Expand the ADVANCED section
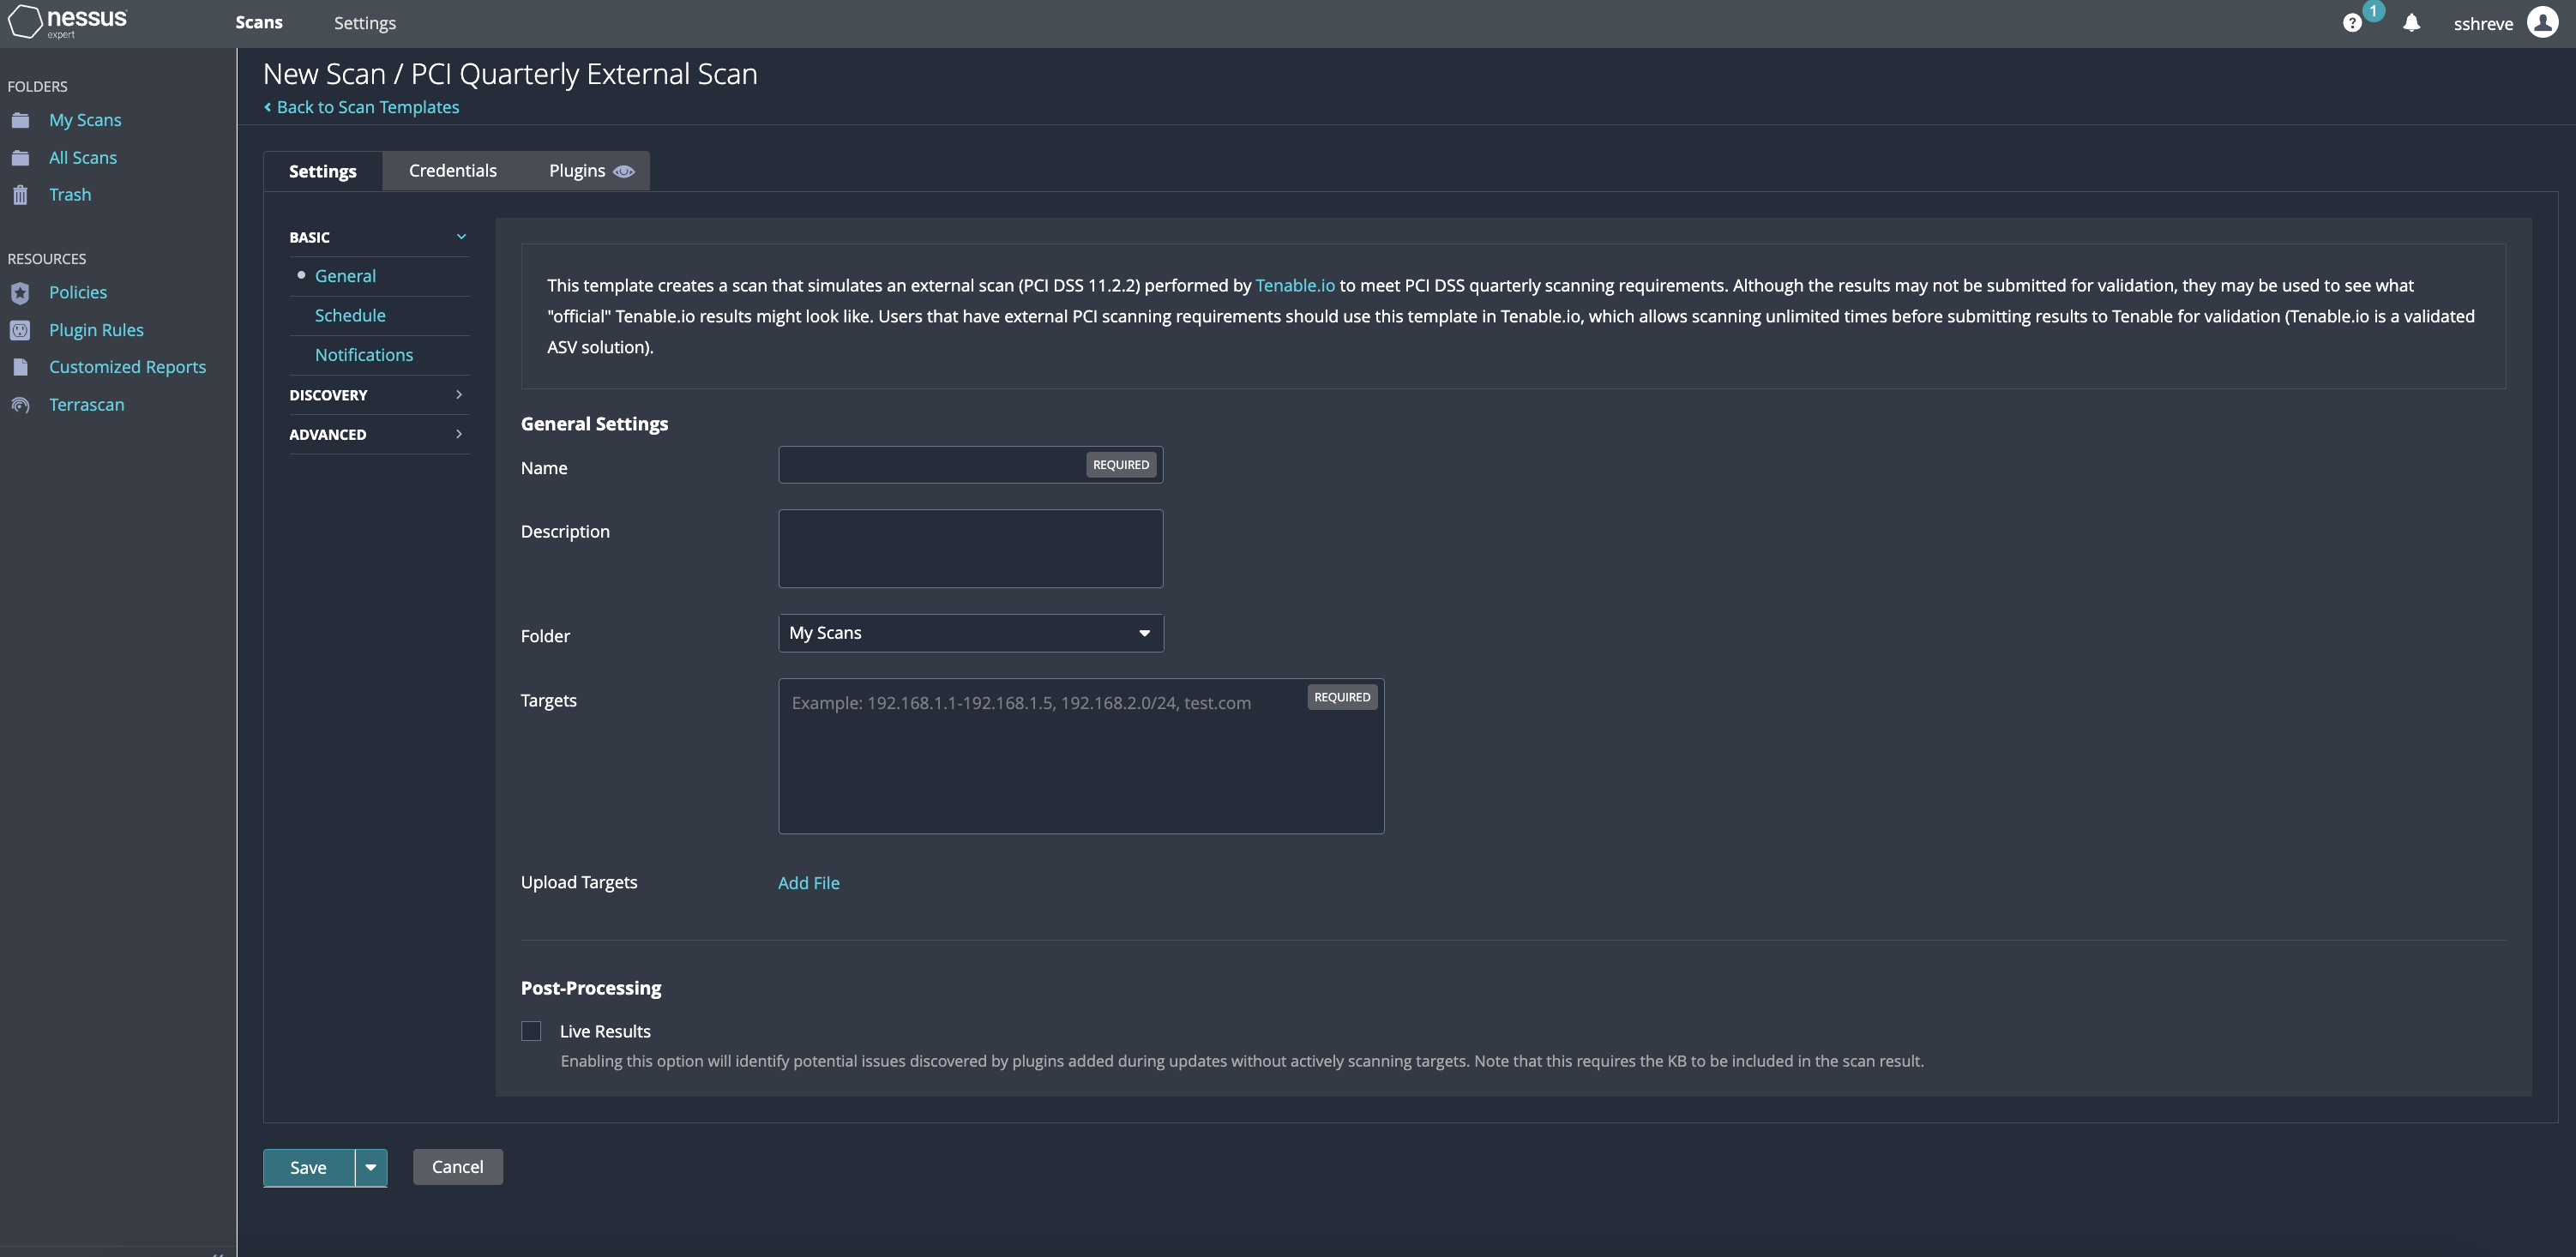 (378, 434)
